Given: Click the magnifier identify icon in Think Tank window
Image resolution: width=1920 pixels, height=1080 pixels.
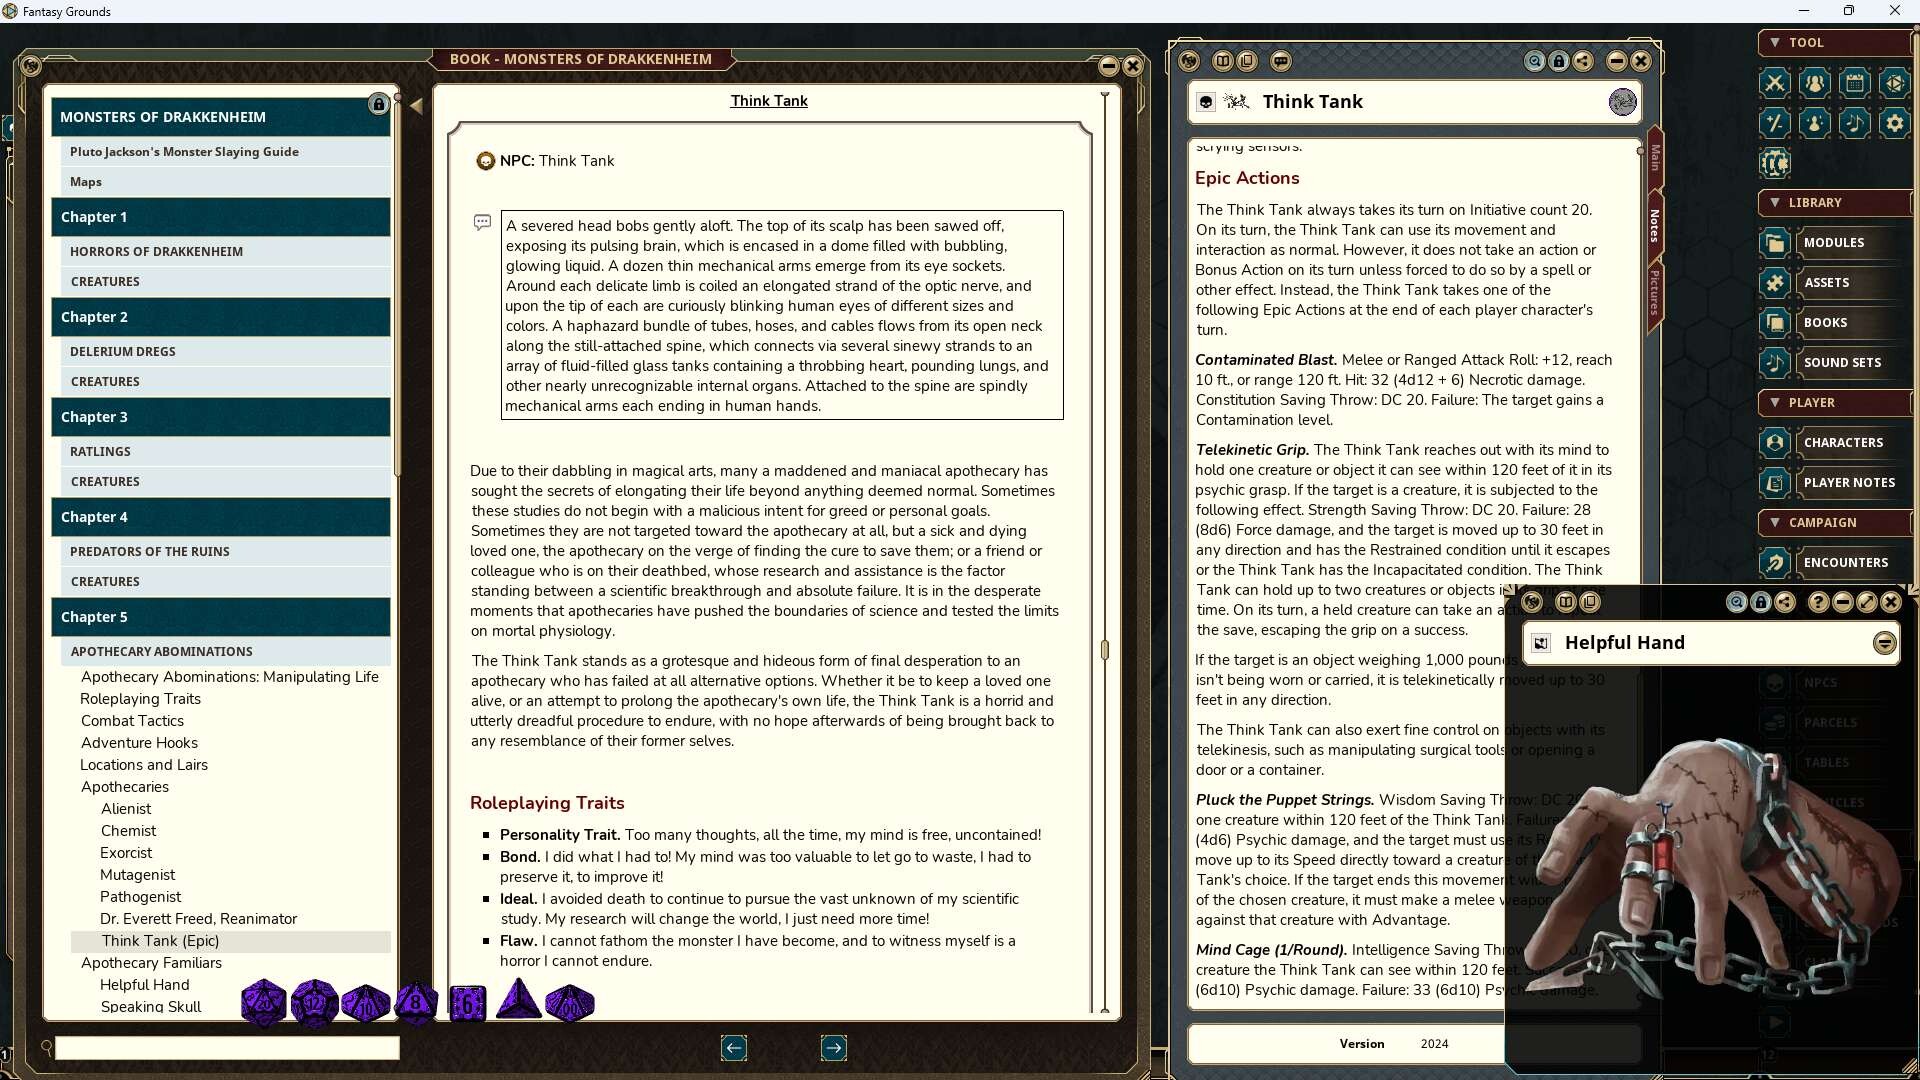Looking at the screenshot, I should [x=1534, y=61].
